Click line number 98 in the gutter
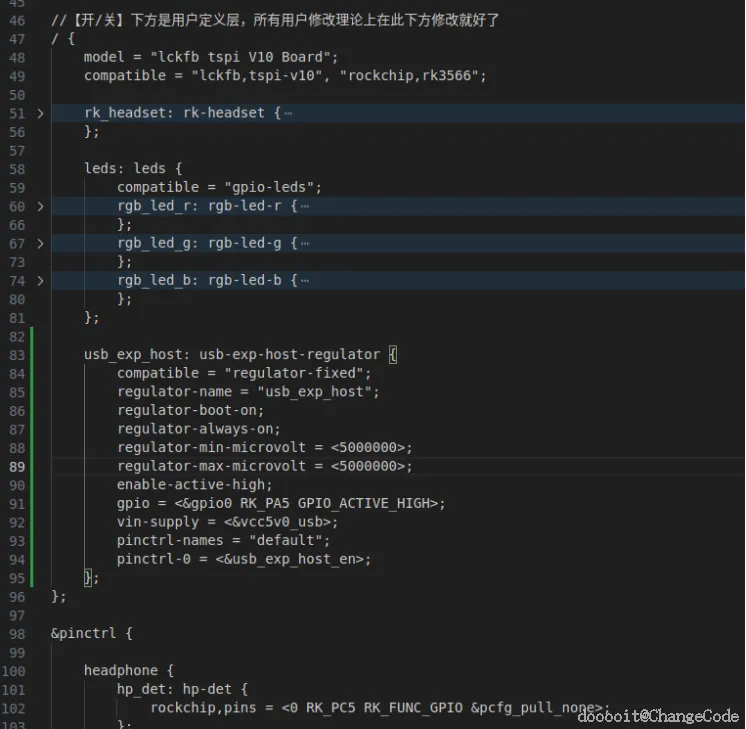The width and height of the screenshot is (746, 729). tap(17, 634)
